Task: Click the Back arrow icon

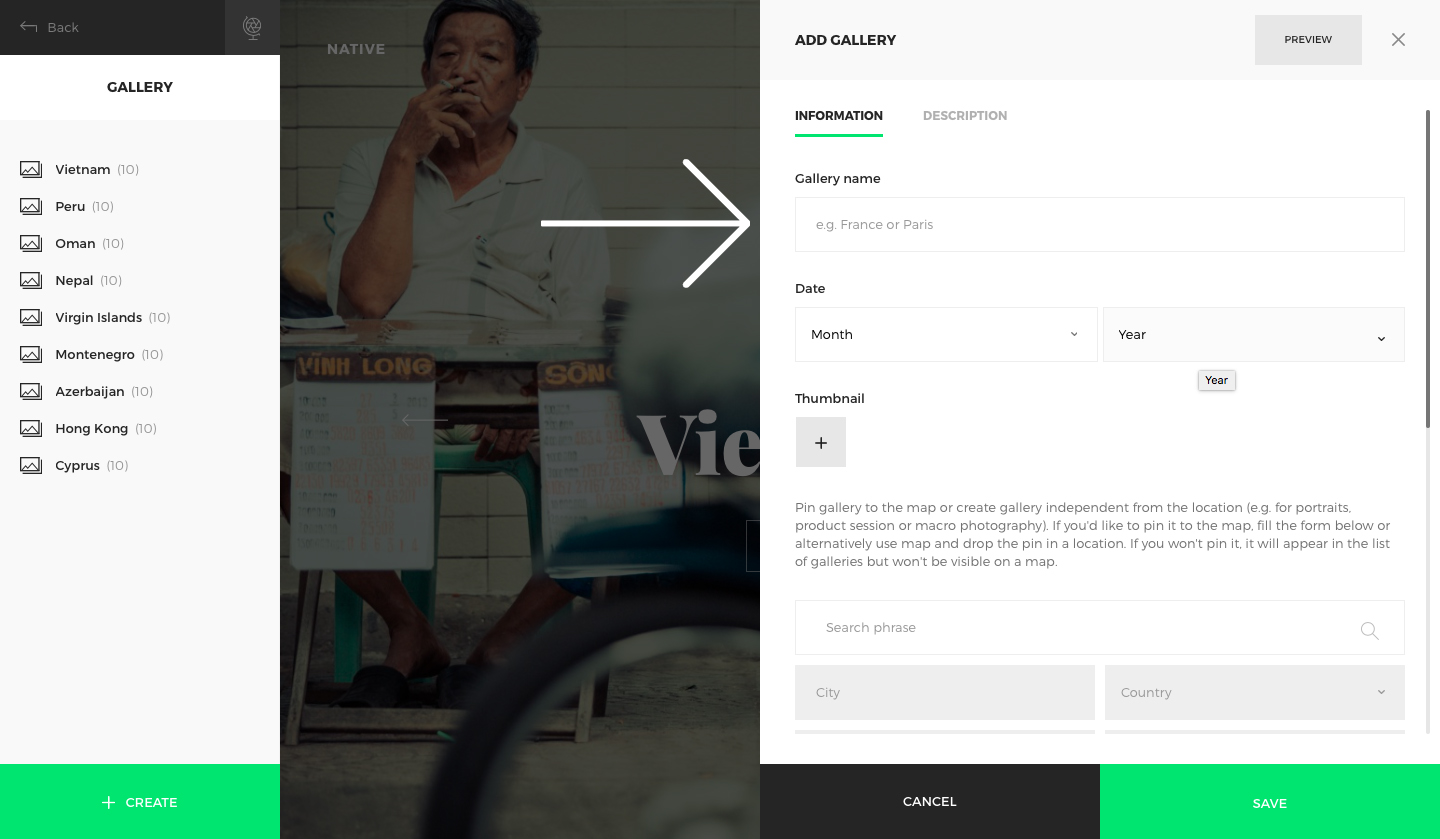Action: tap(29, 27)
